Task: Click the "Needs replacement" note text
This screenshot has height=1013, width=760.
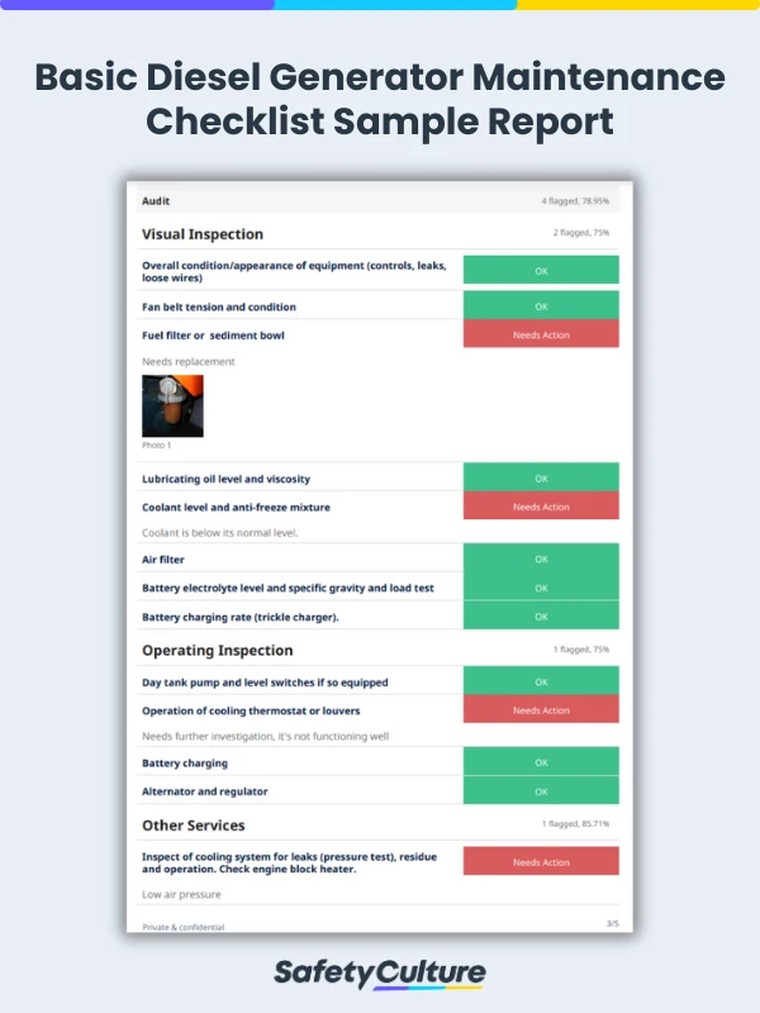Action: [x=189, y=361]
